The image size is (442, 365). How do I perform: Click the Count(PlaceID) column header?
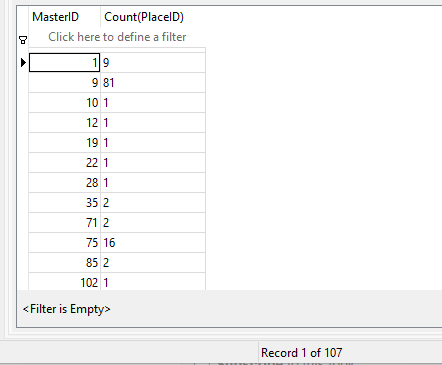(153, 17)
